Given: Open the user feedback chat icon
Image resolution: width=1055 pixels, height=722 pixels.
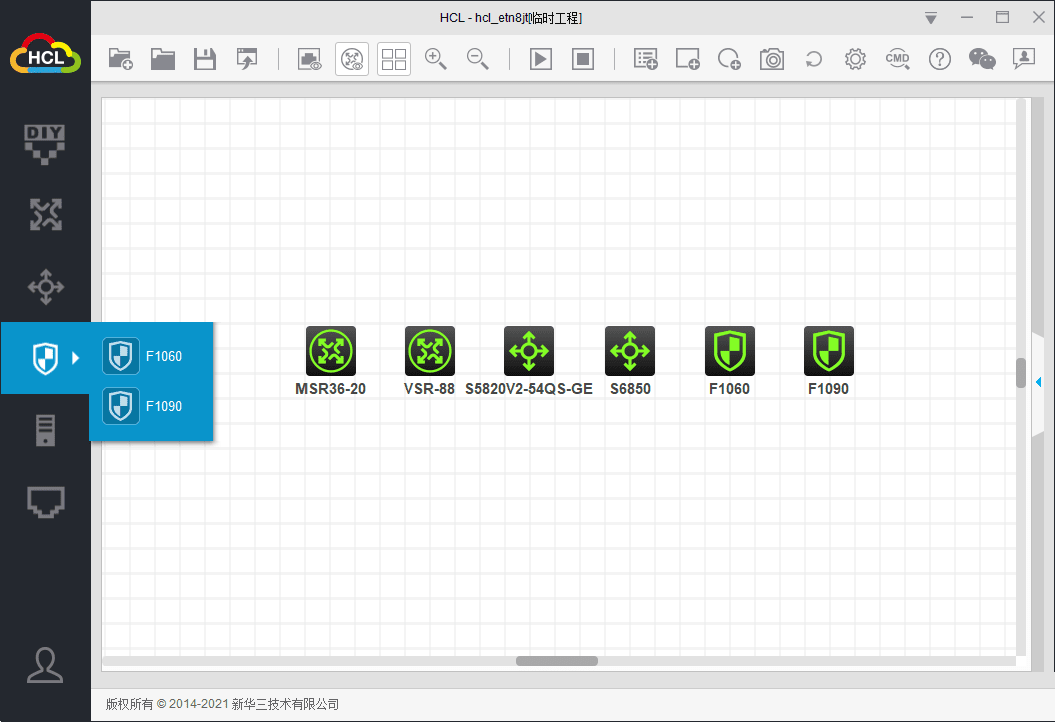Looking at the screenshot, I should 1023,59.
